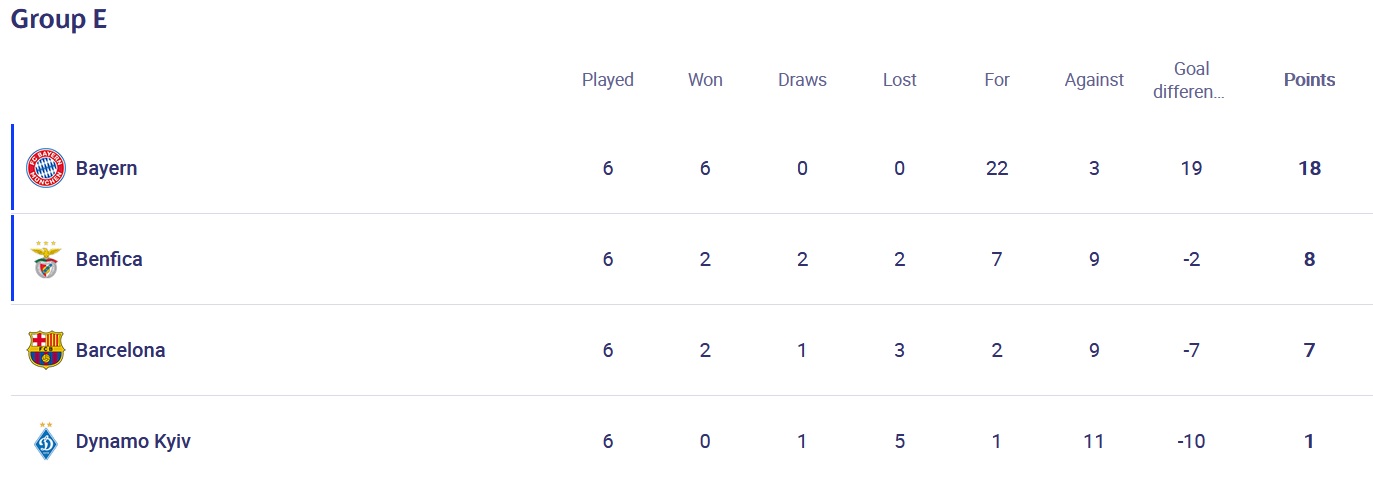Open the Barcelona team link
This screenshot has height=477, width=1373.
click(121, 350)
